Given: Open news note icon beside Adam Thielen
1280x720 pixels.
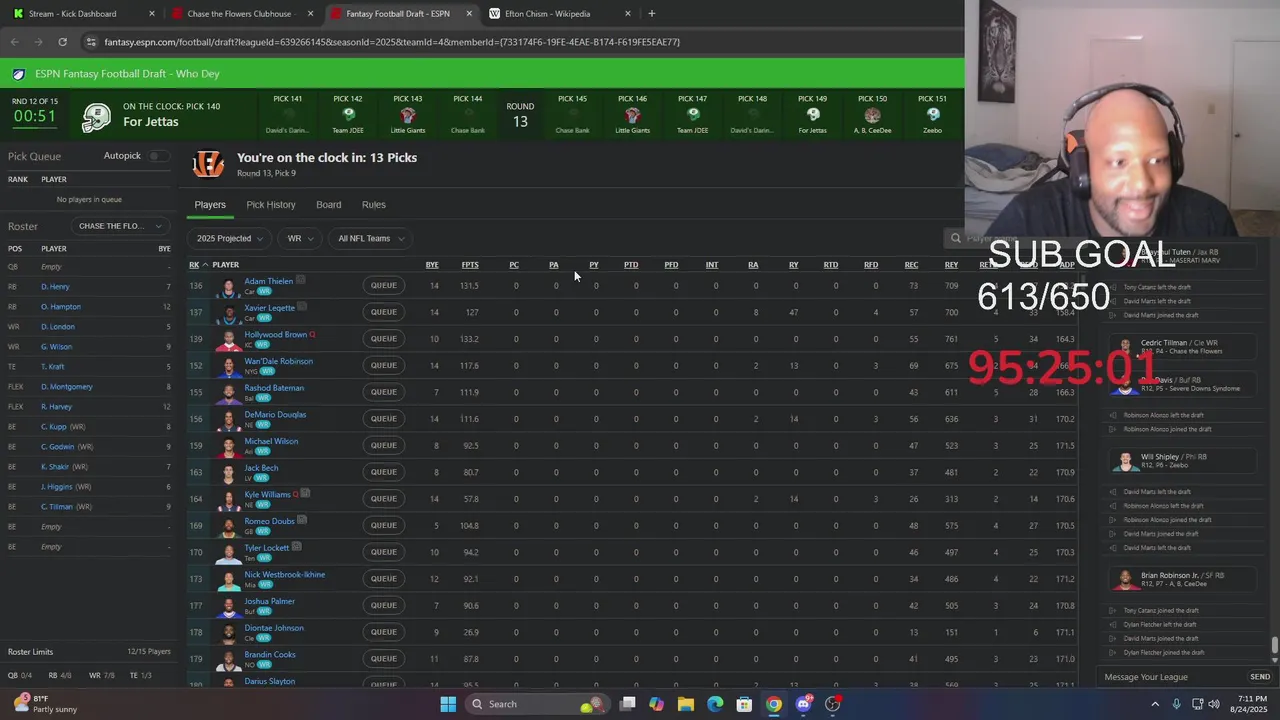Looking at the screenshot, I should pos(300,280).
